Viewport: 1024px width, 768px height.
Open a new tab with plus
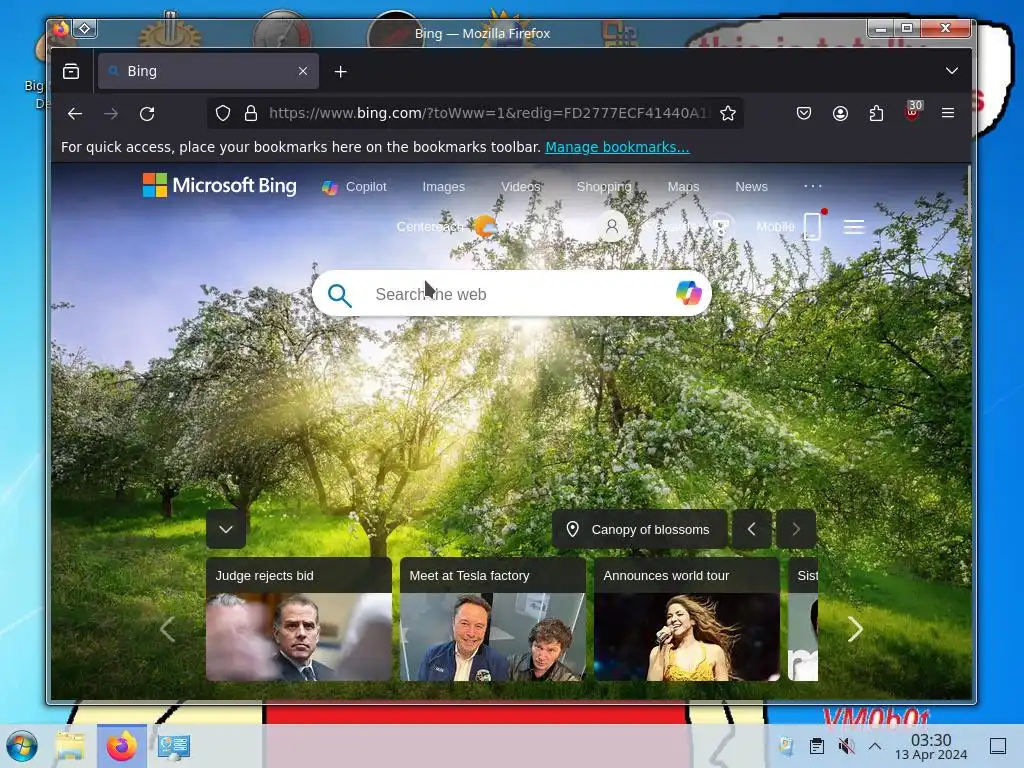coord(340,71)
